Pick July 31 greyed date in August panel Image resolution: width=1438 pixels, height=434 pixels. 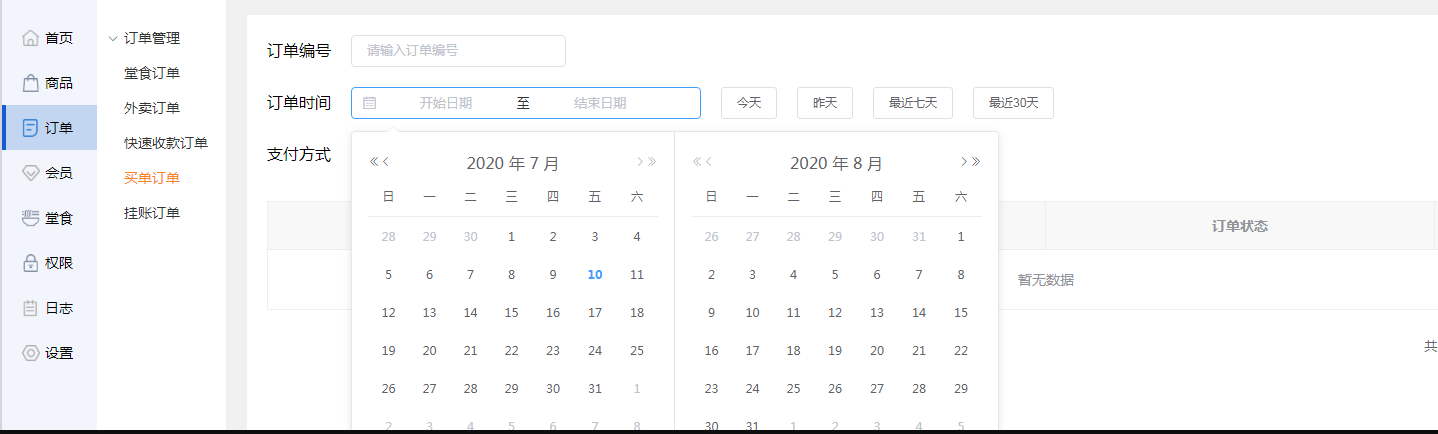[x=919, y=237]
